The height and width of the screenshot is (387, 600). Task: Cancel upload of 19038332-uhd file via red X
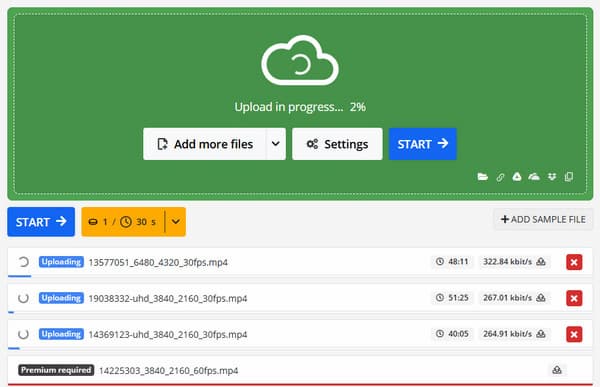[x=574, y=298]
